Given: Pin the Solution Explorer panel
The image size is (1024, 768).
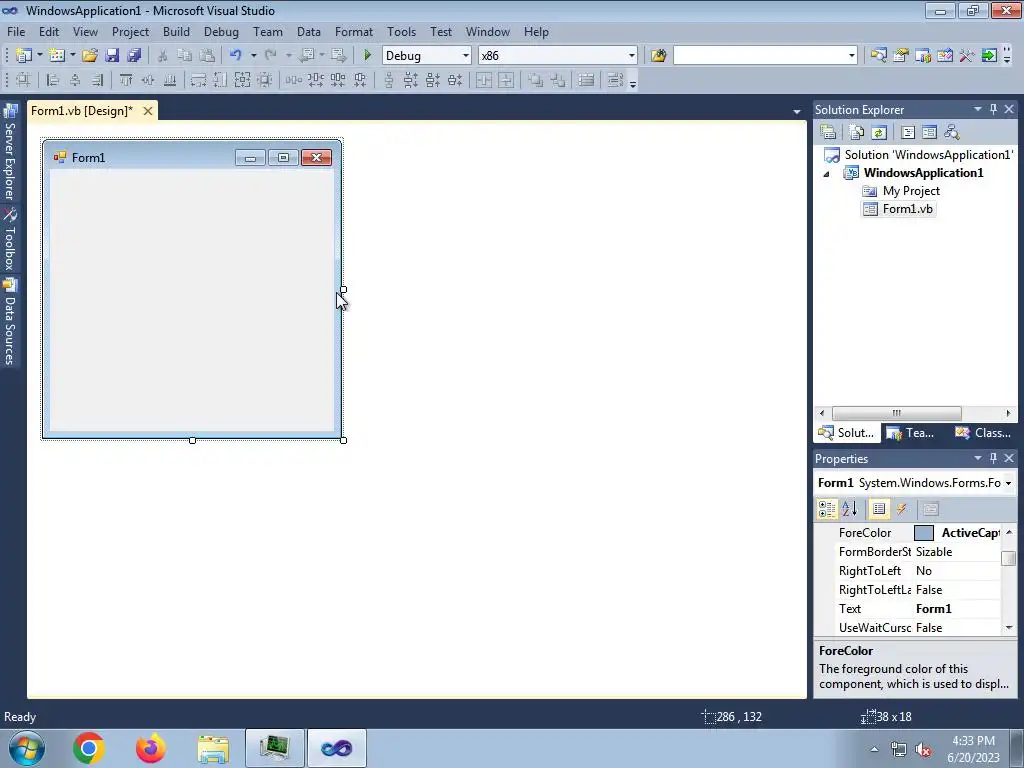Looking at the screenshot, I should [x=993, y=109].
